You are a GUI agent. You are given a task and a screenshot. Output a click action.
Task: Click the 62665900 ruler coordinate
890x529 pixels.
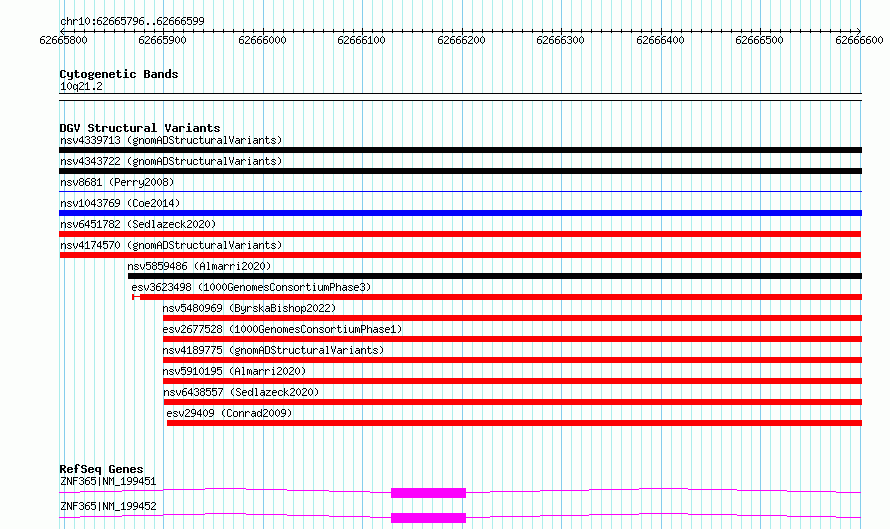162,40
